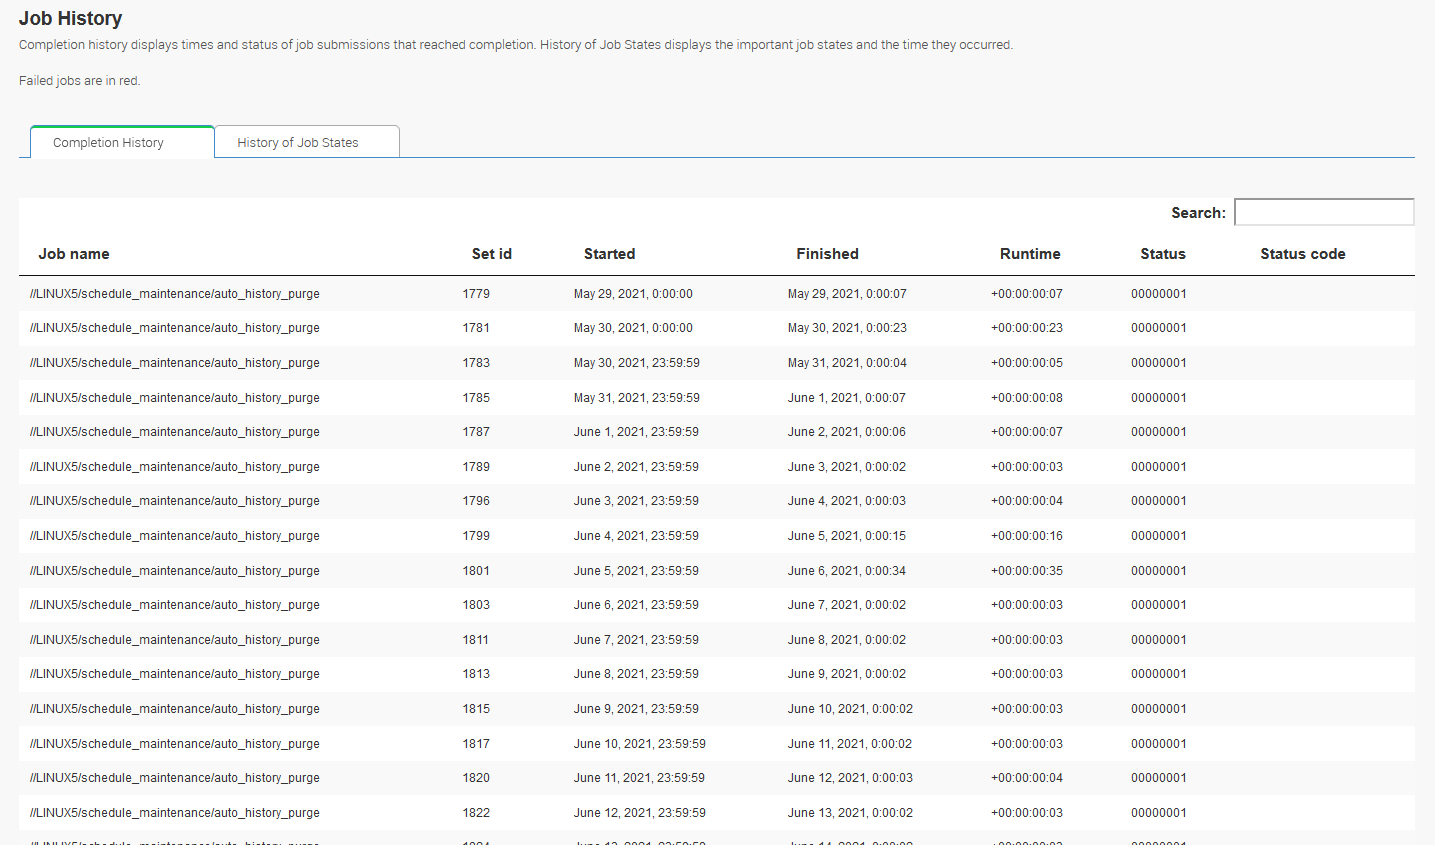Click the Search input field
Image resolution: width=1435 pixels, height=845 pixels.
coord(1323,212)
